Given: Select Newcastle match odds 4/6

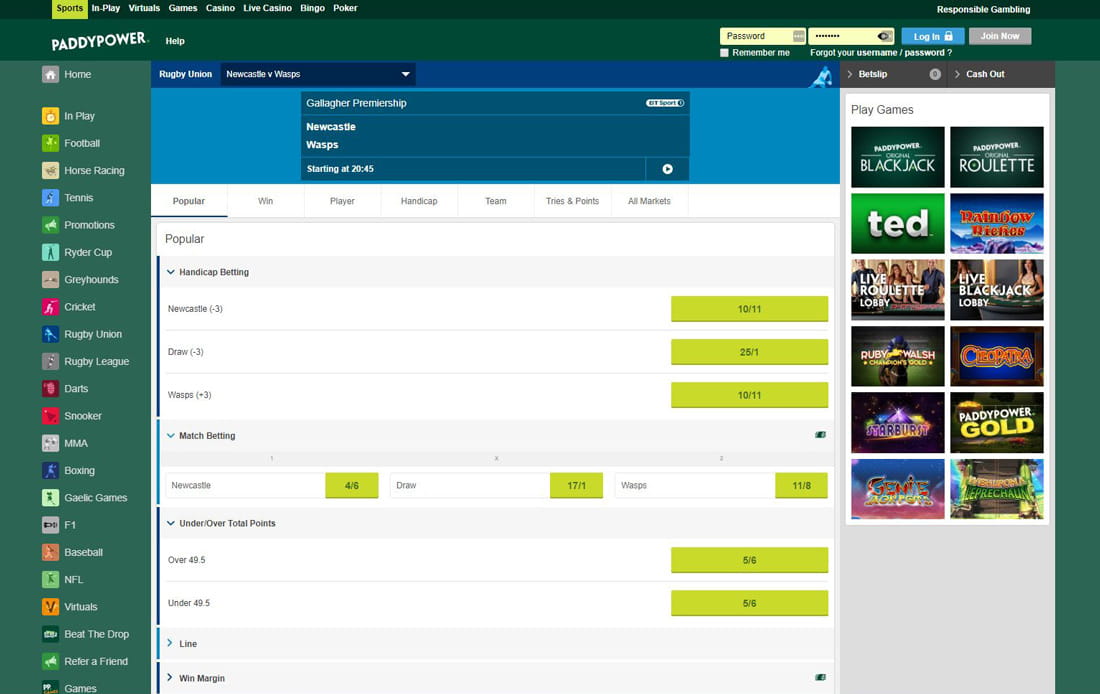Looking at the screenshot, I should tap(351, 486).
